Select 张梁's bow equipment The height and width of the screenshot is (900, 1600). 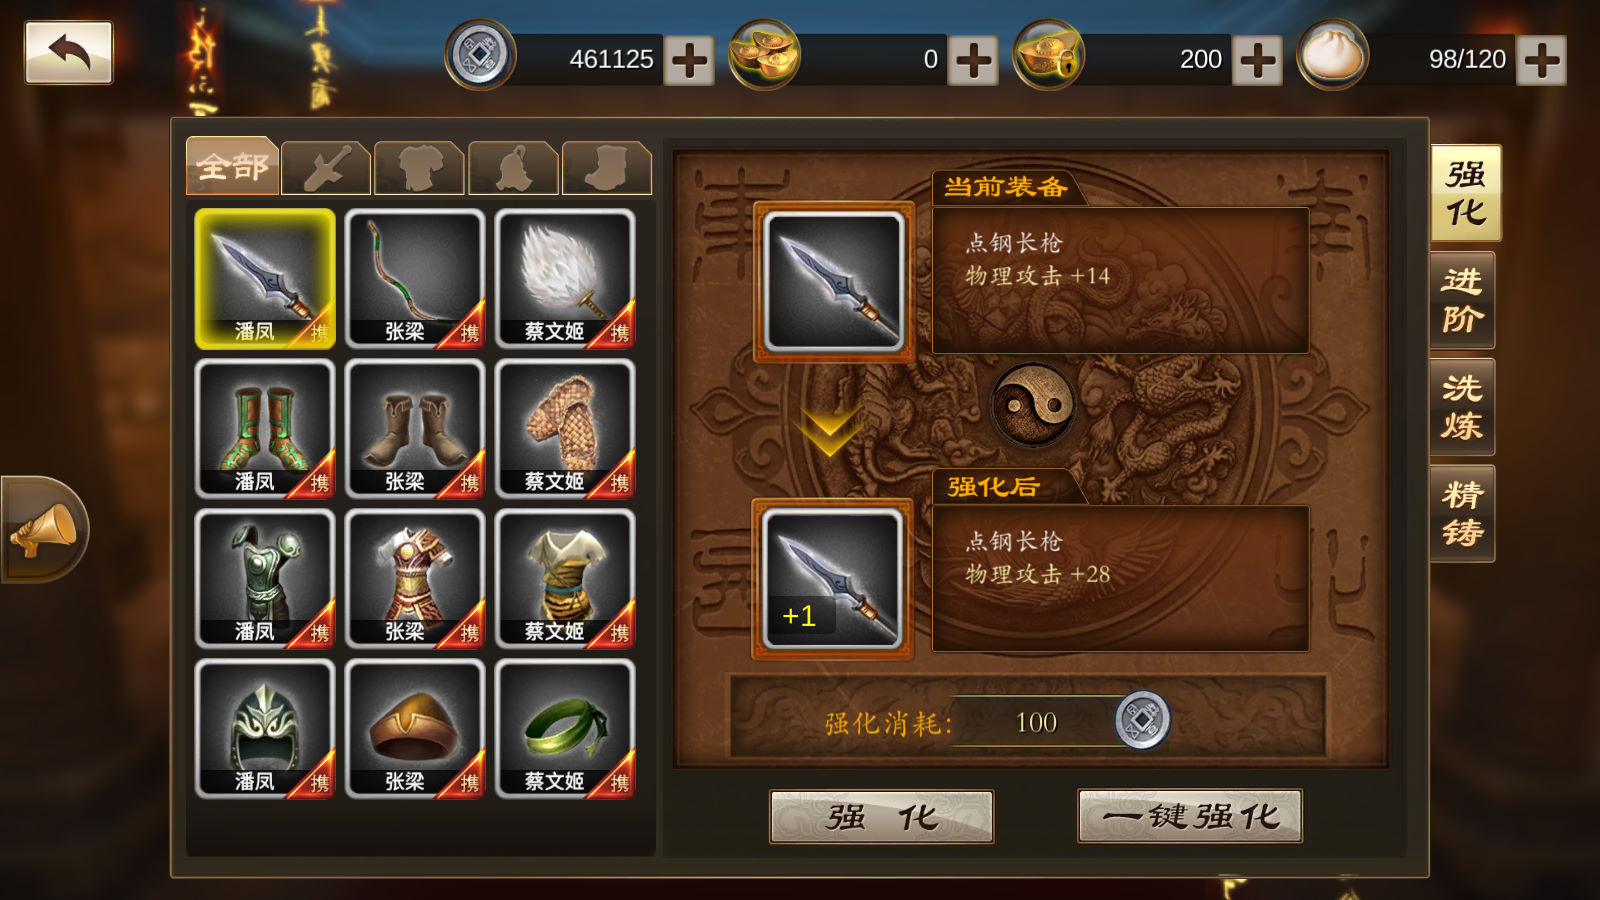click(x=415, y=279)
